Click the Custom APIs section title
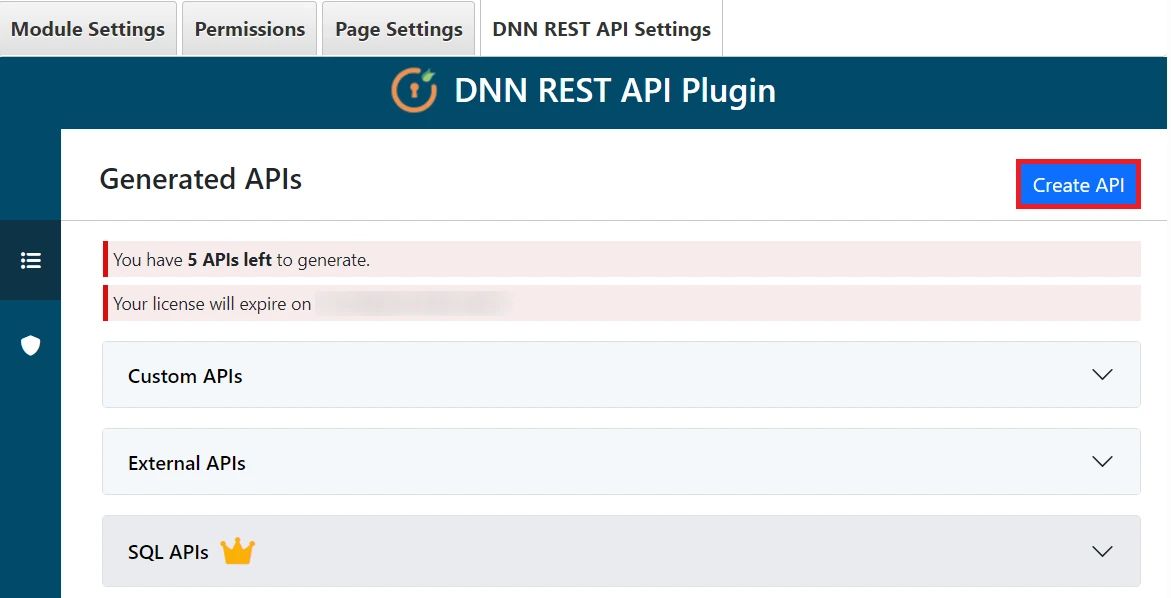This screenshot has width=1171, height=598. pos(185,376)
